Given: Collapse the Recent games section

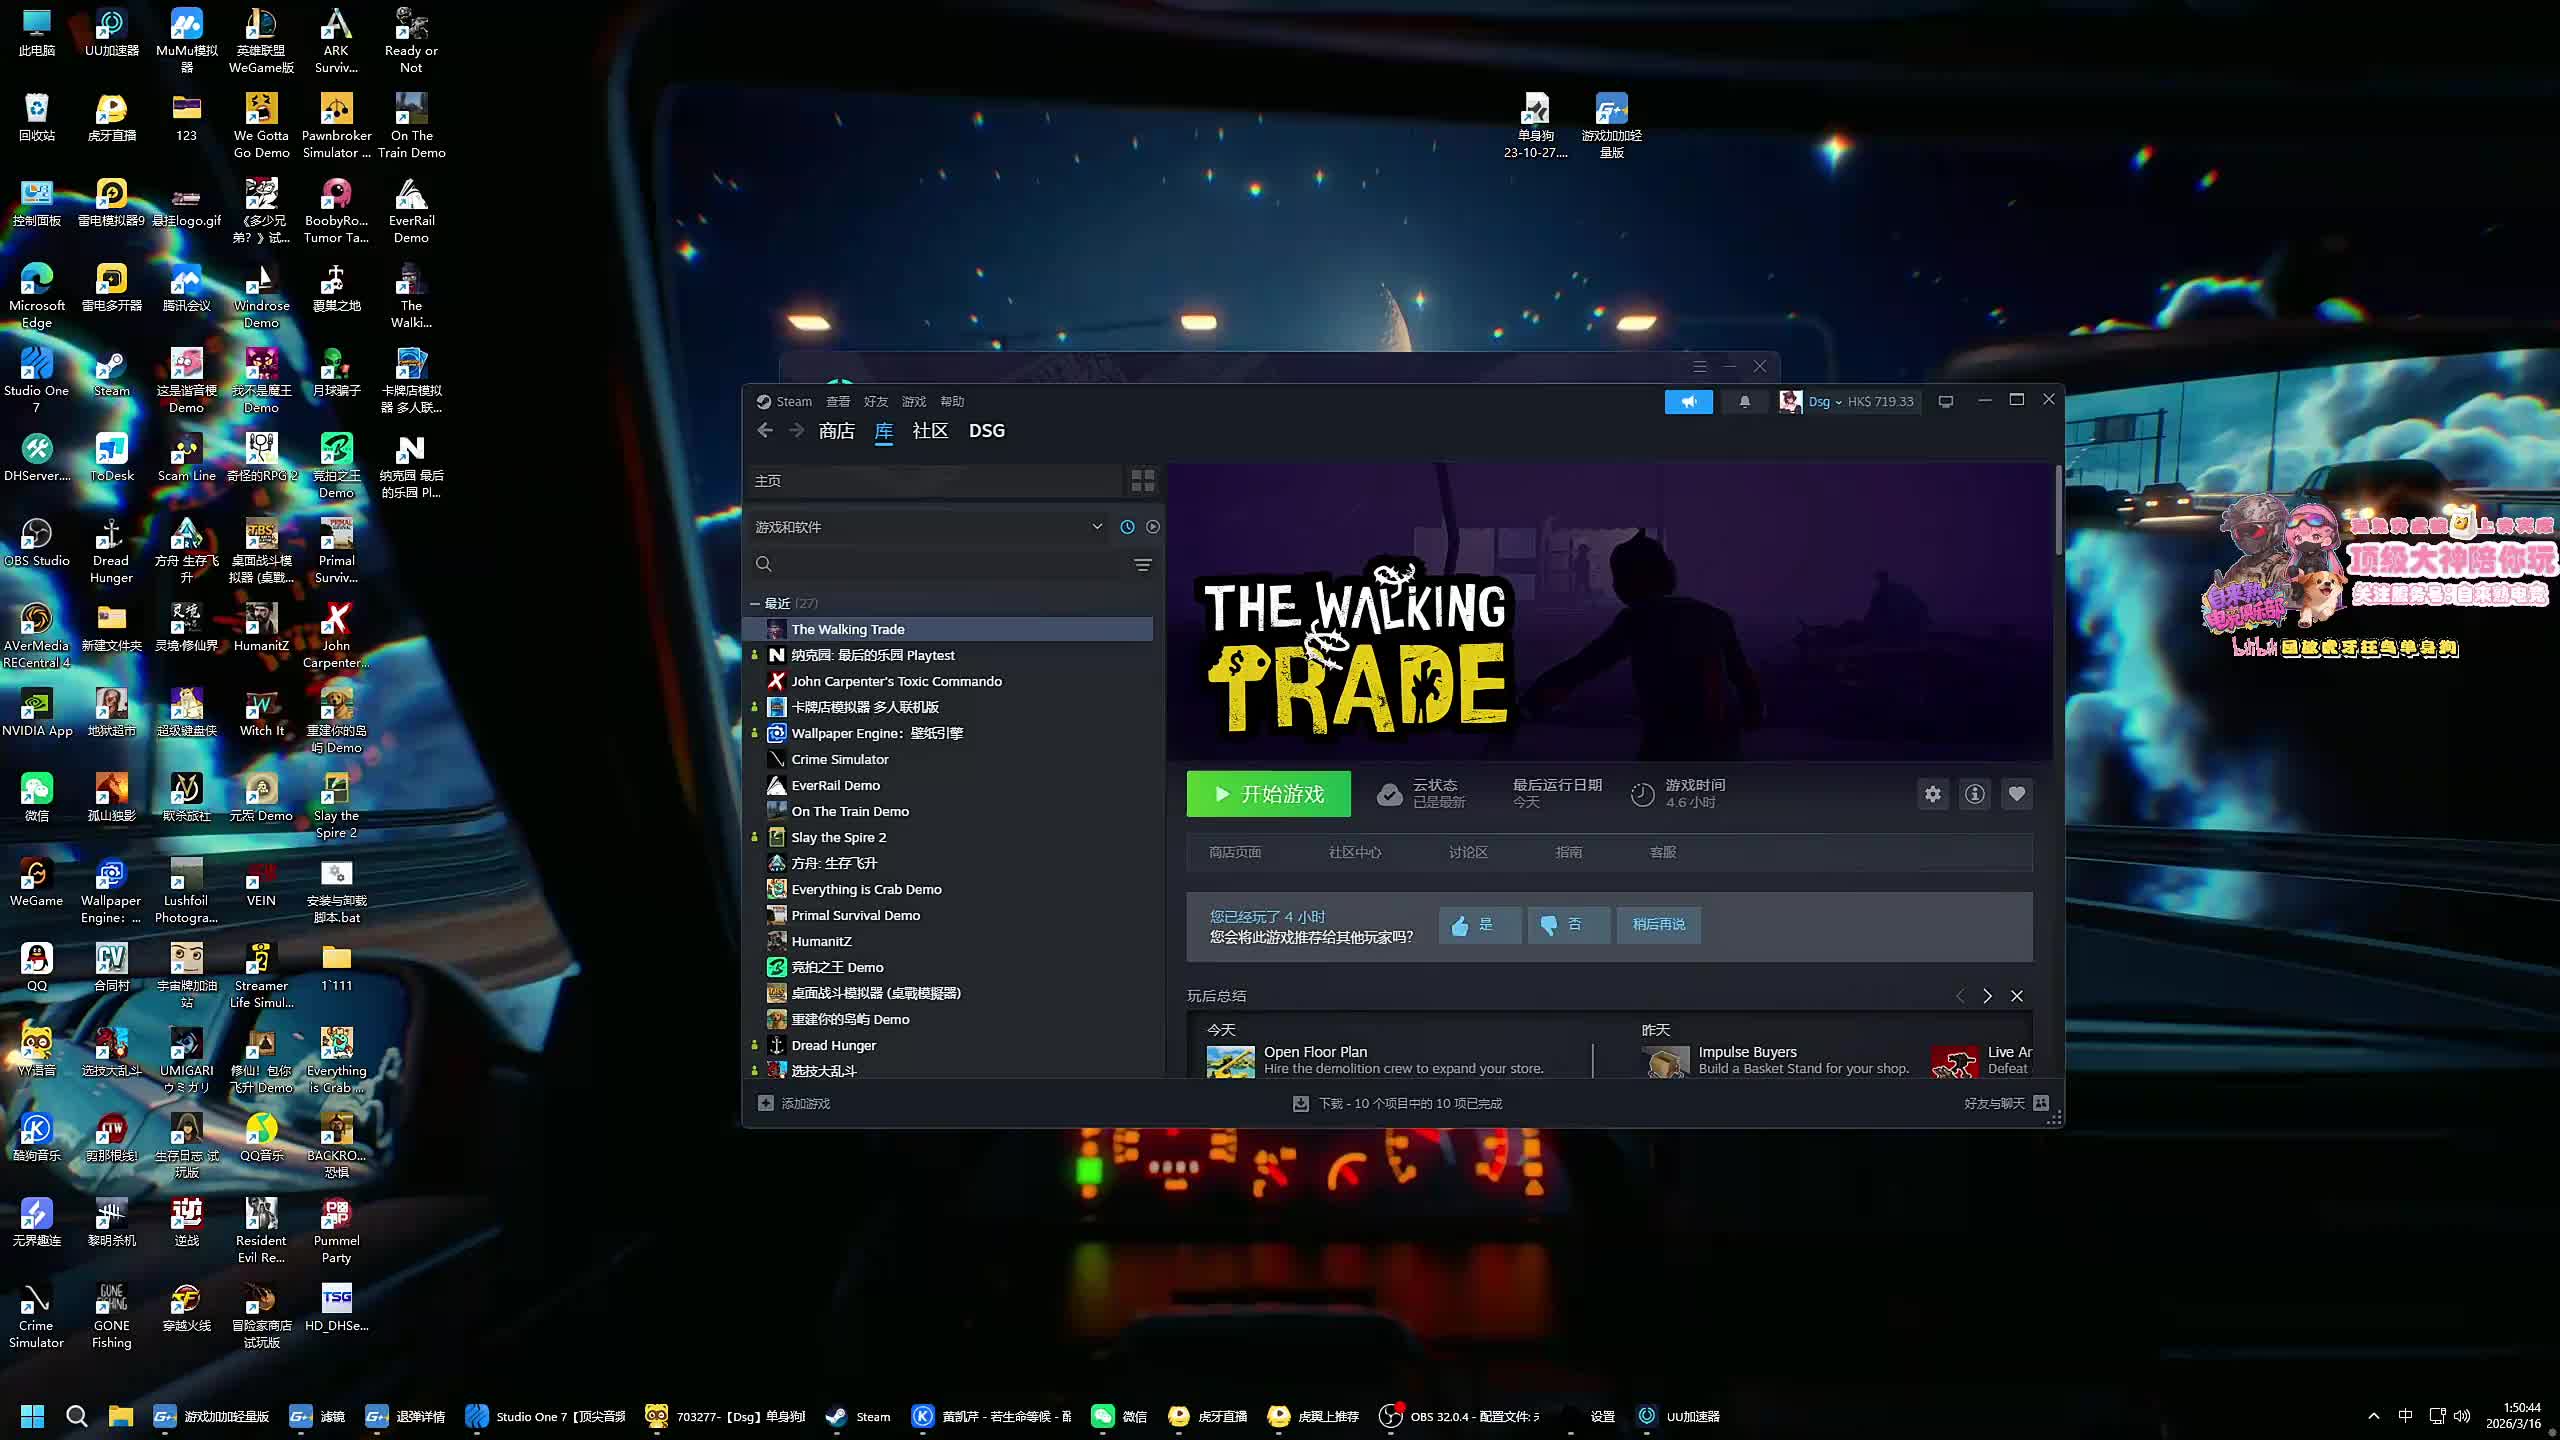Looking at the screenshot, I should point(755,604).
